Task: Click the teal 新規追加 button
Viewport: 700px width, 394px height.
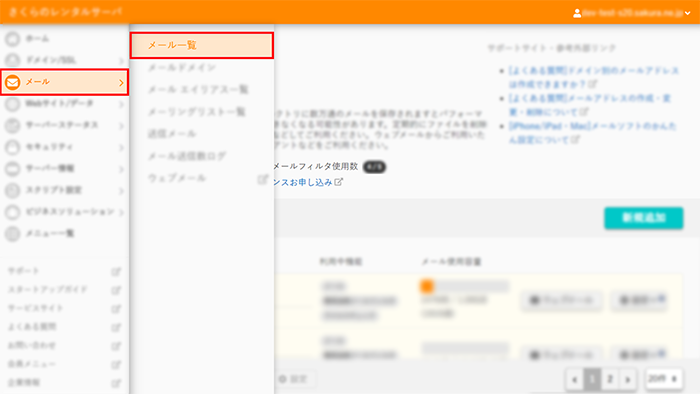Action: point(644,218)
